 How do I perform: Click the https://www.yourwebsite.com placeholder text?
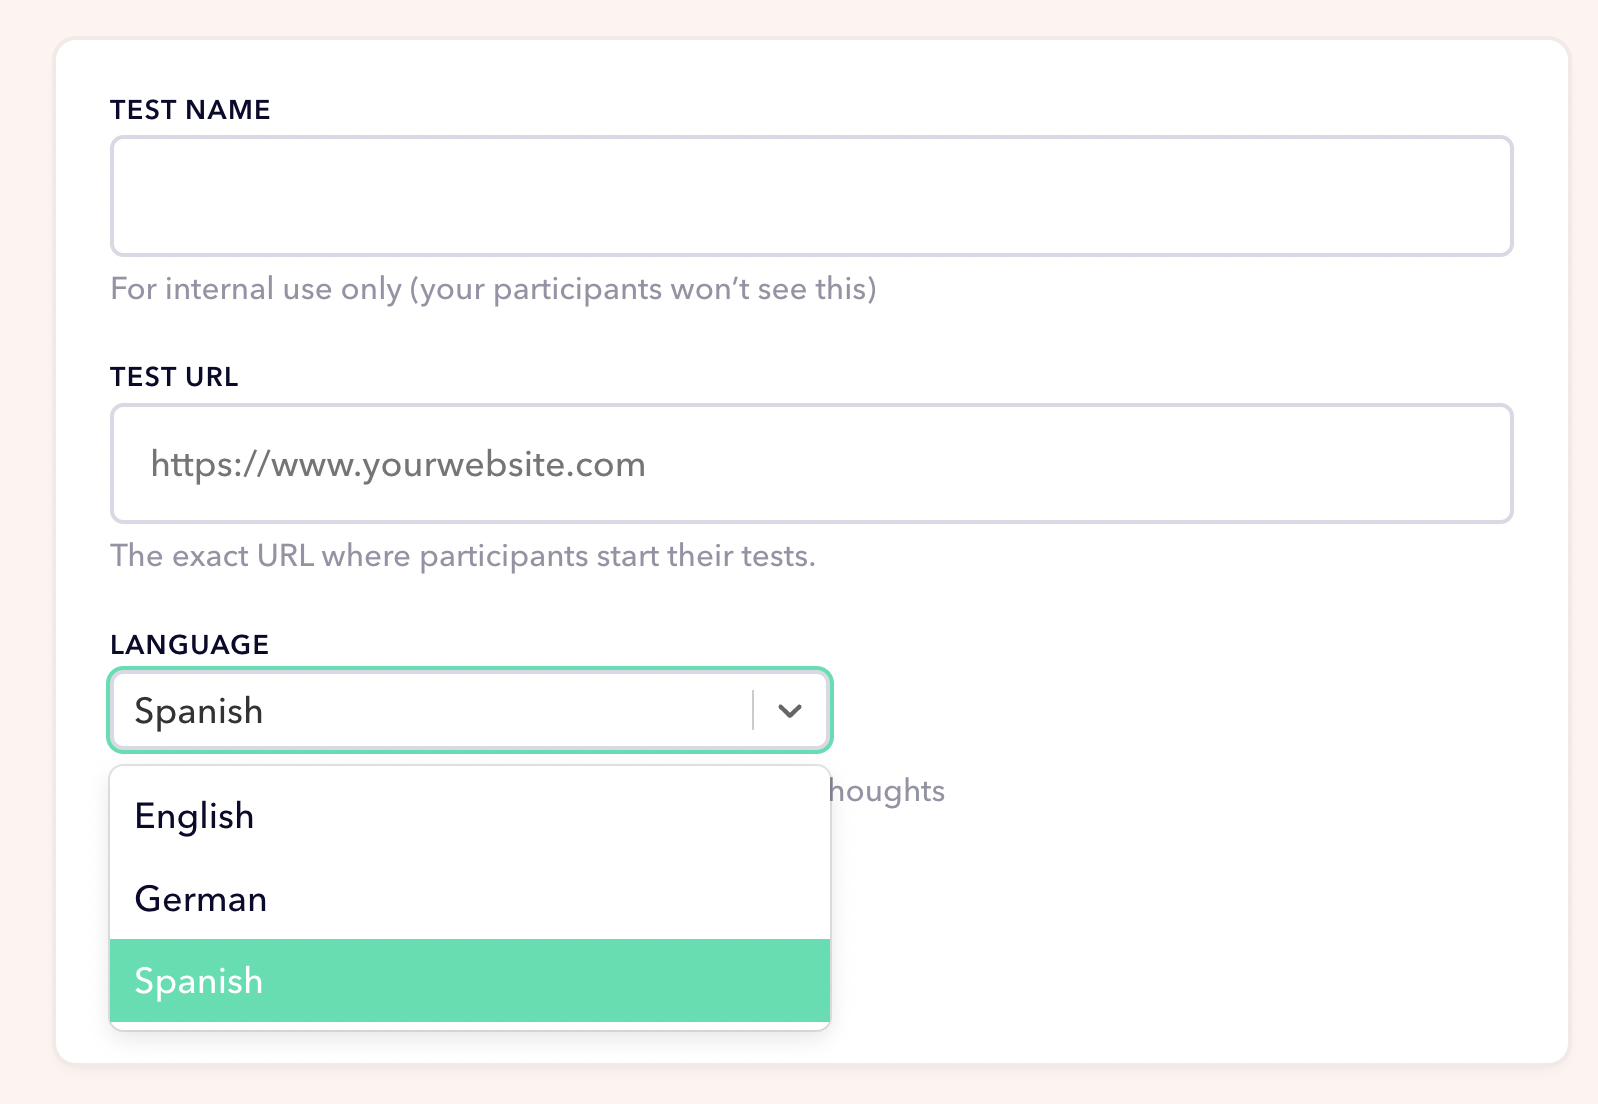(x=398, y=464)
